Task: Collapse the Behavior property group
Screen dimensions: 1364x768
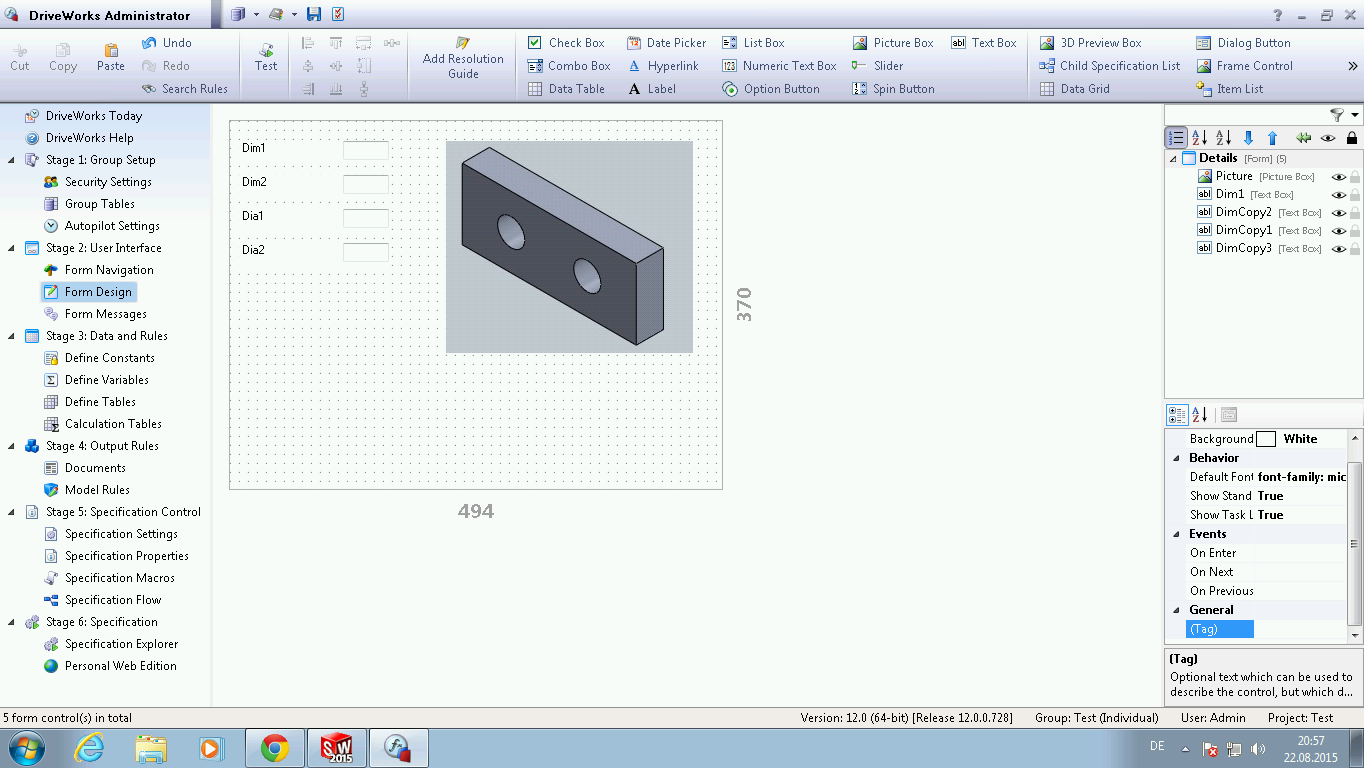Action: coord(1176,458)
